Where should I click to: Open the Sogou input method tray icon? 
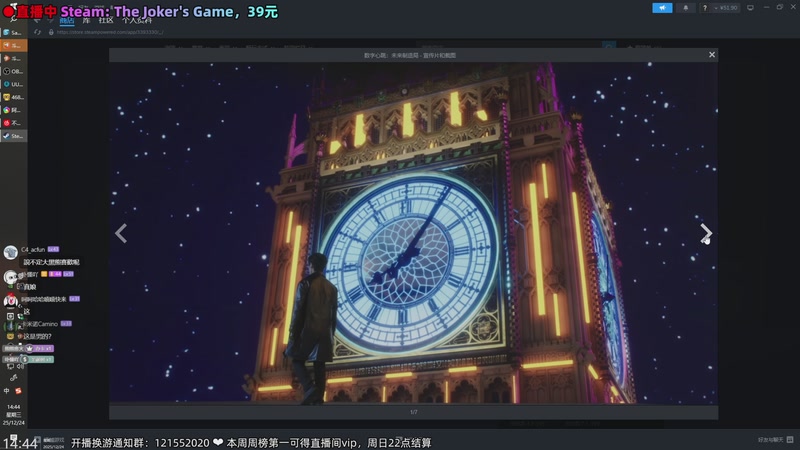(x=18, y=391)
